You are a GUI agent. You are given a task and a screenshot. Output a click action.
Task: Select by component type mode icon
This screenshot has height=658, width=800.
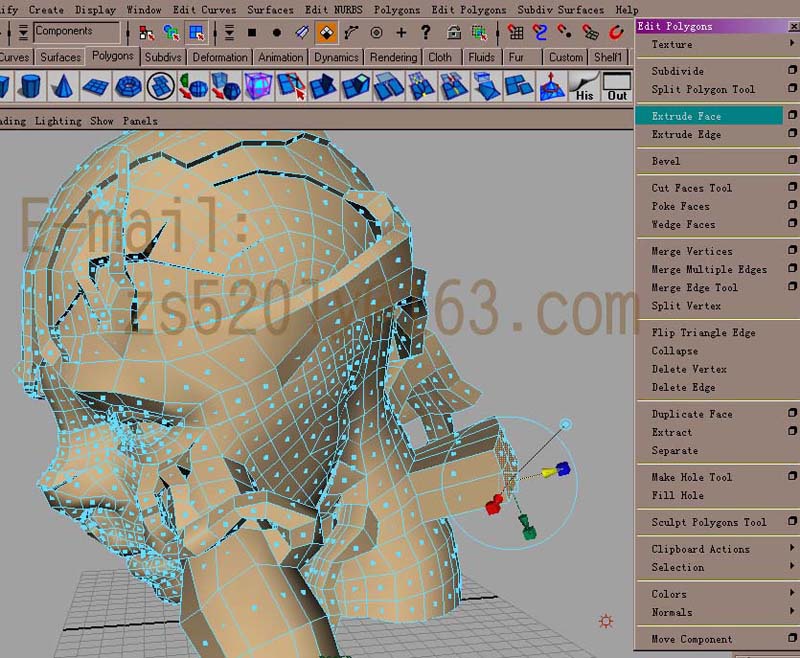click(x=196, y=33)
